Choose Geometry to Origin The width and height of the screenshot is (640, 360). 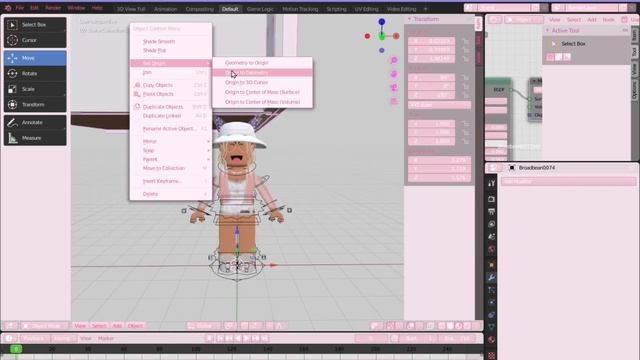pos(262,63)
